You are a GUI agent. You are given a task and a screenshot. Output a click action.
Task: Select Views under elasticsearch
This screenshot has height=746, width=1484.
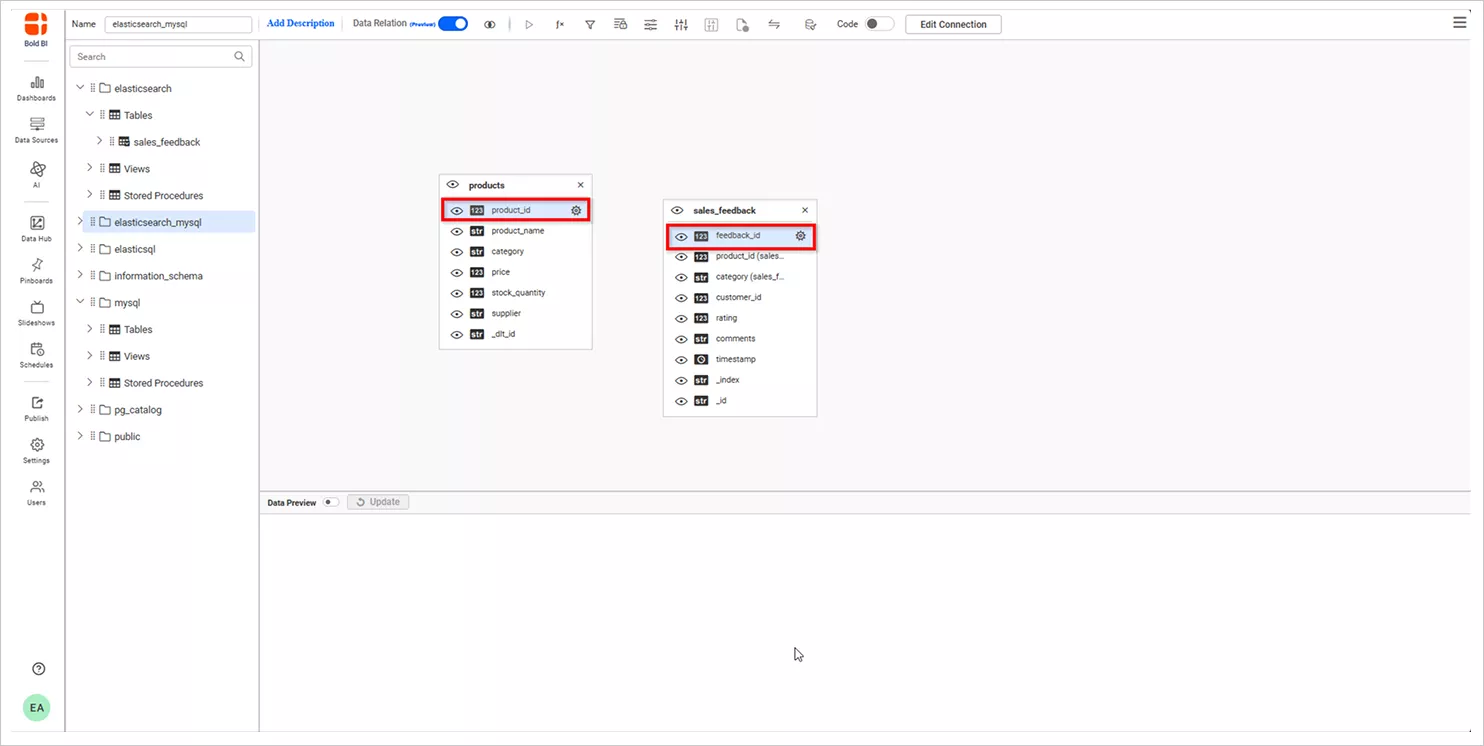(137, 169)
